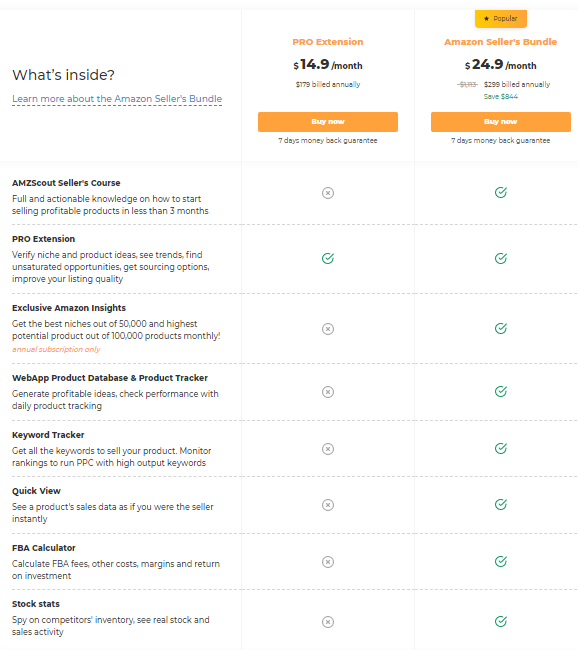Screen dimensions: 578x650
Task: Click cross icon for Exclusive Amazon Insights
Action: (328, 329)
